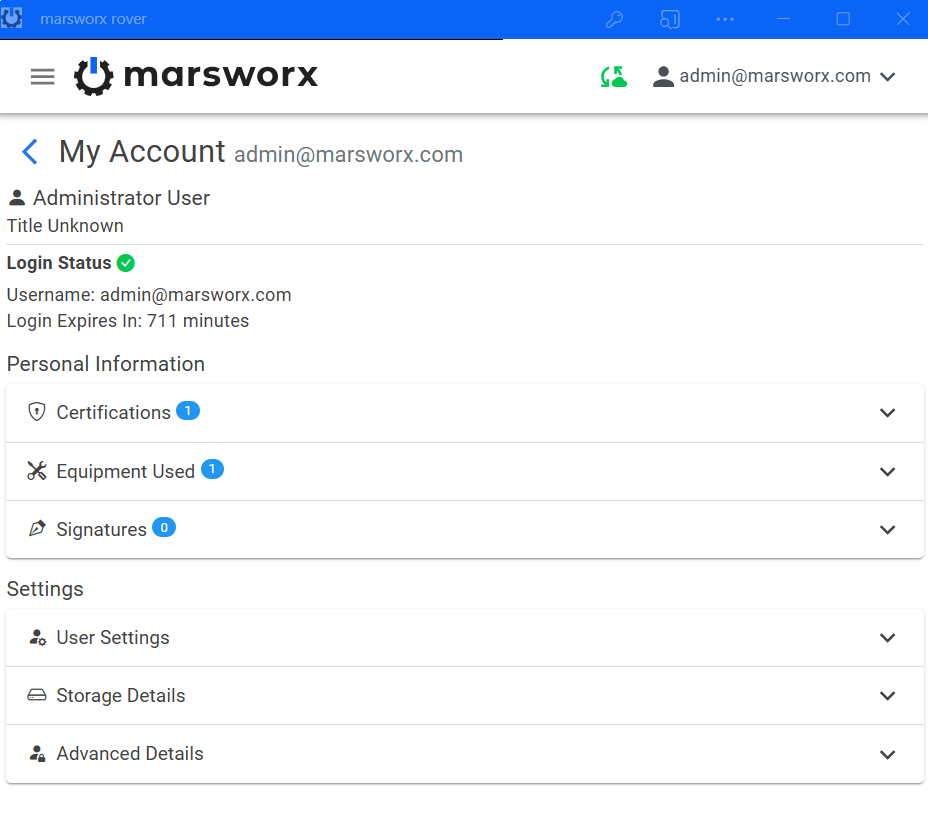The image size is (928, 819).
Task: Click the Certifications shield icon
Action: click(x=37, y=412)
